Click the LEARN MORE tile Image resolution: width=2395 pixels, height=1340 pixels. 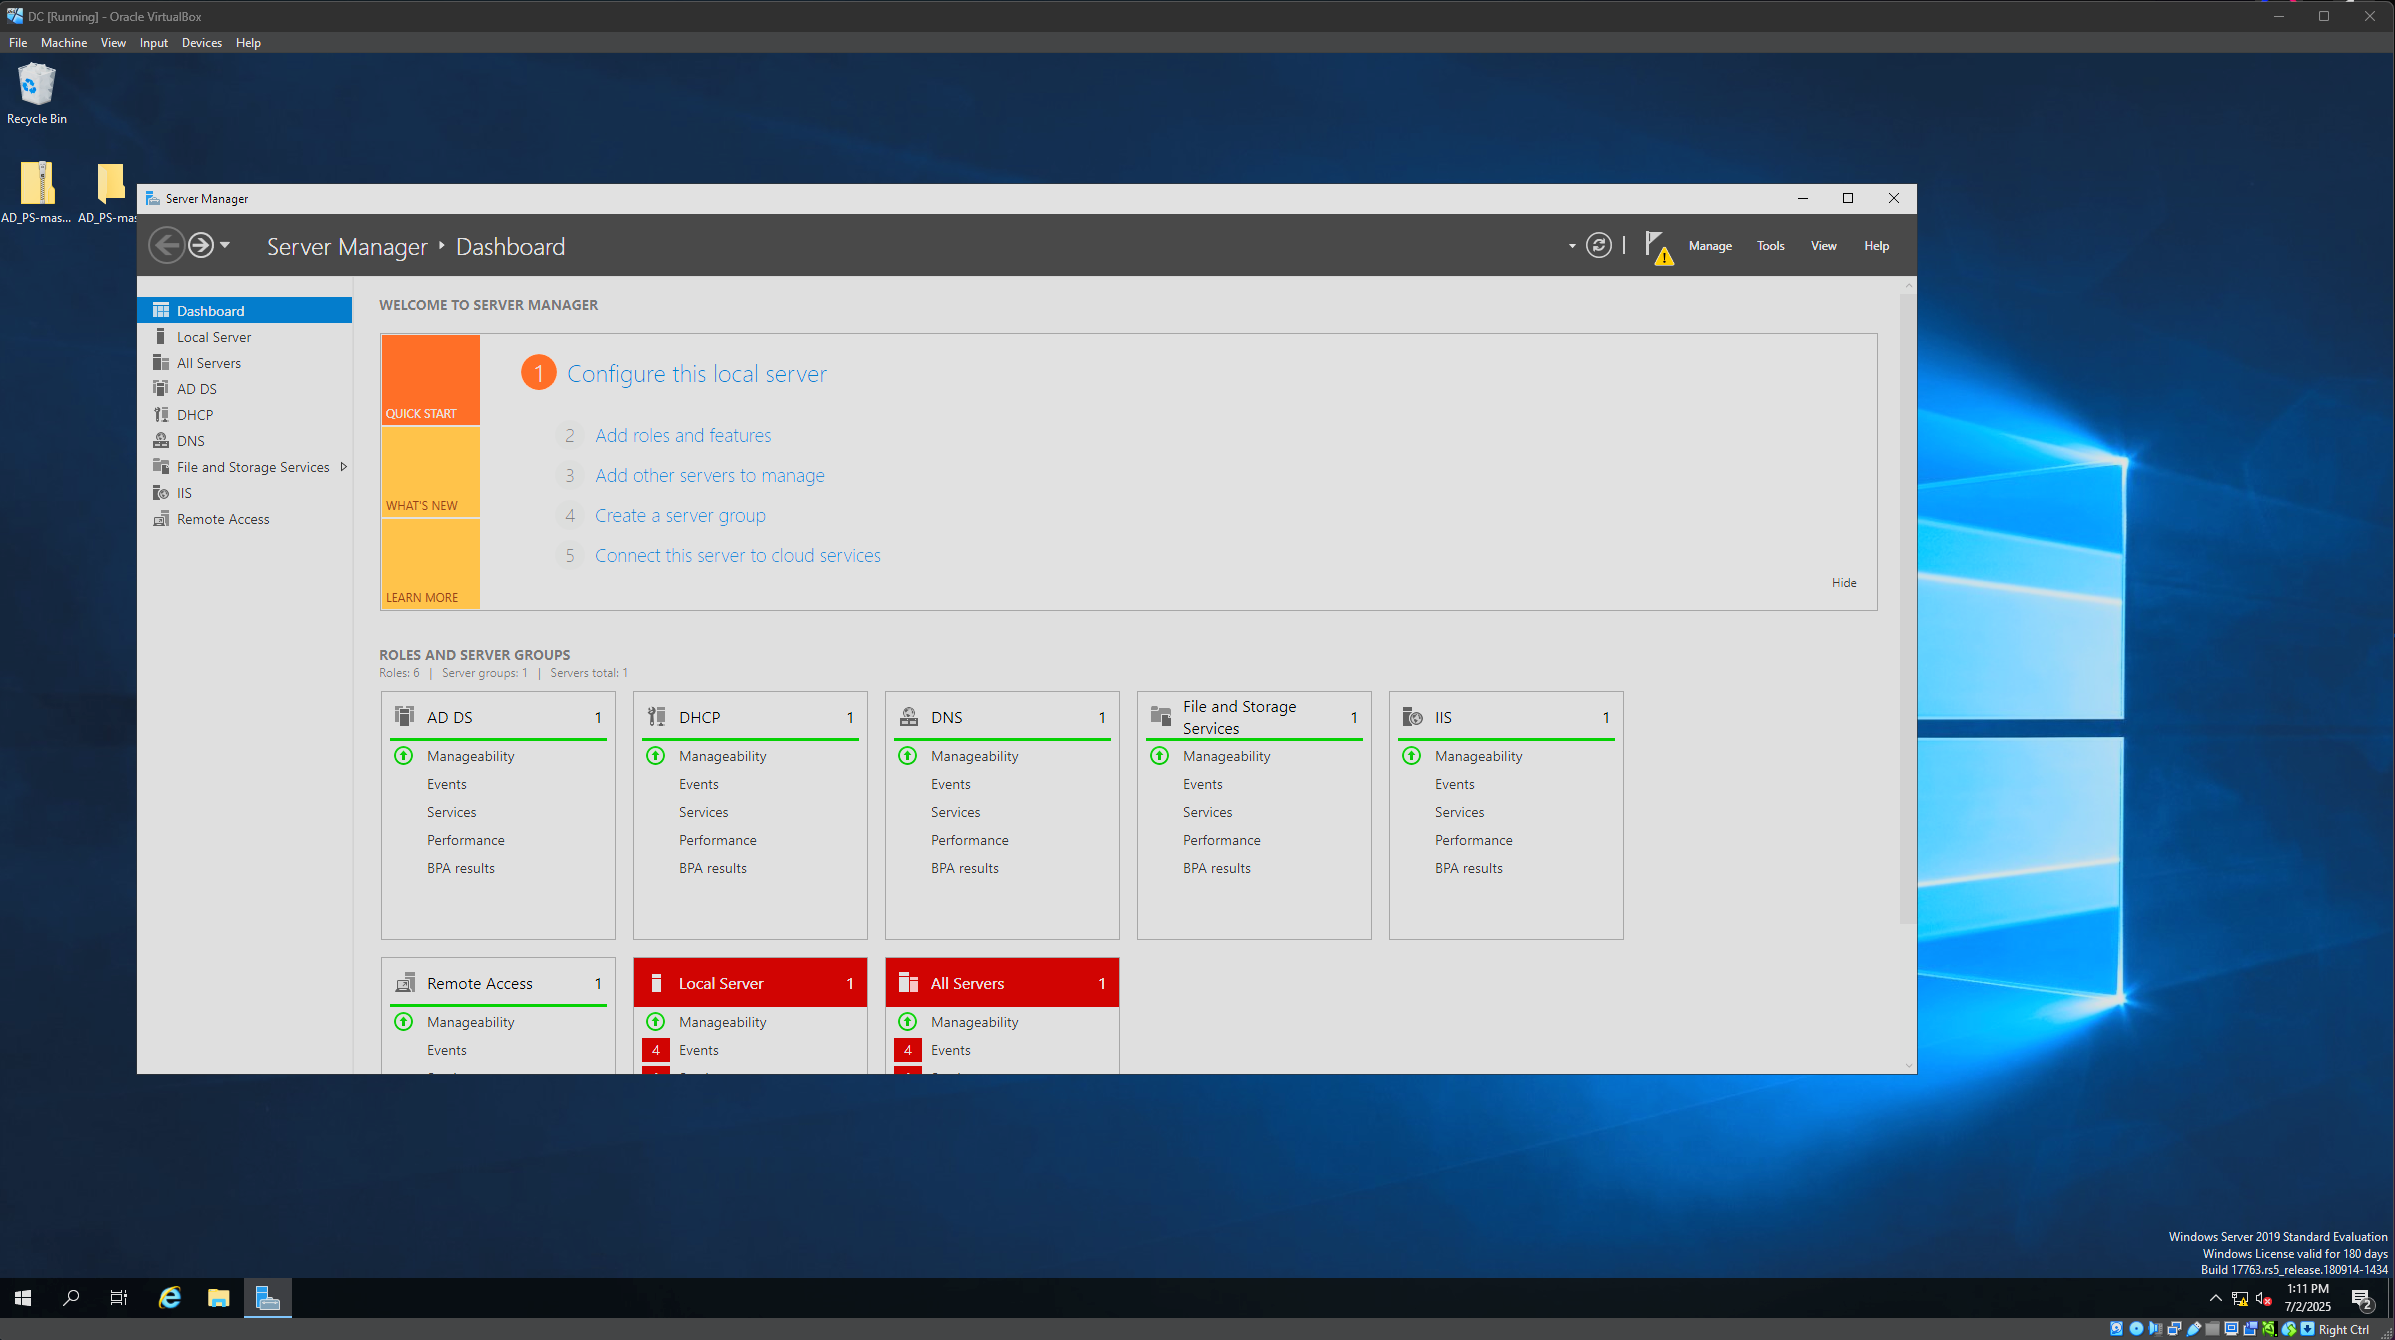click(x=430, y=564)
